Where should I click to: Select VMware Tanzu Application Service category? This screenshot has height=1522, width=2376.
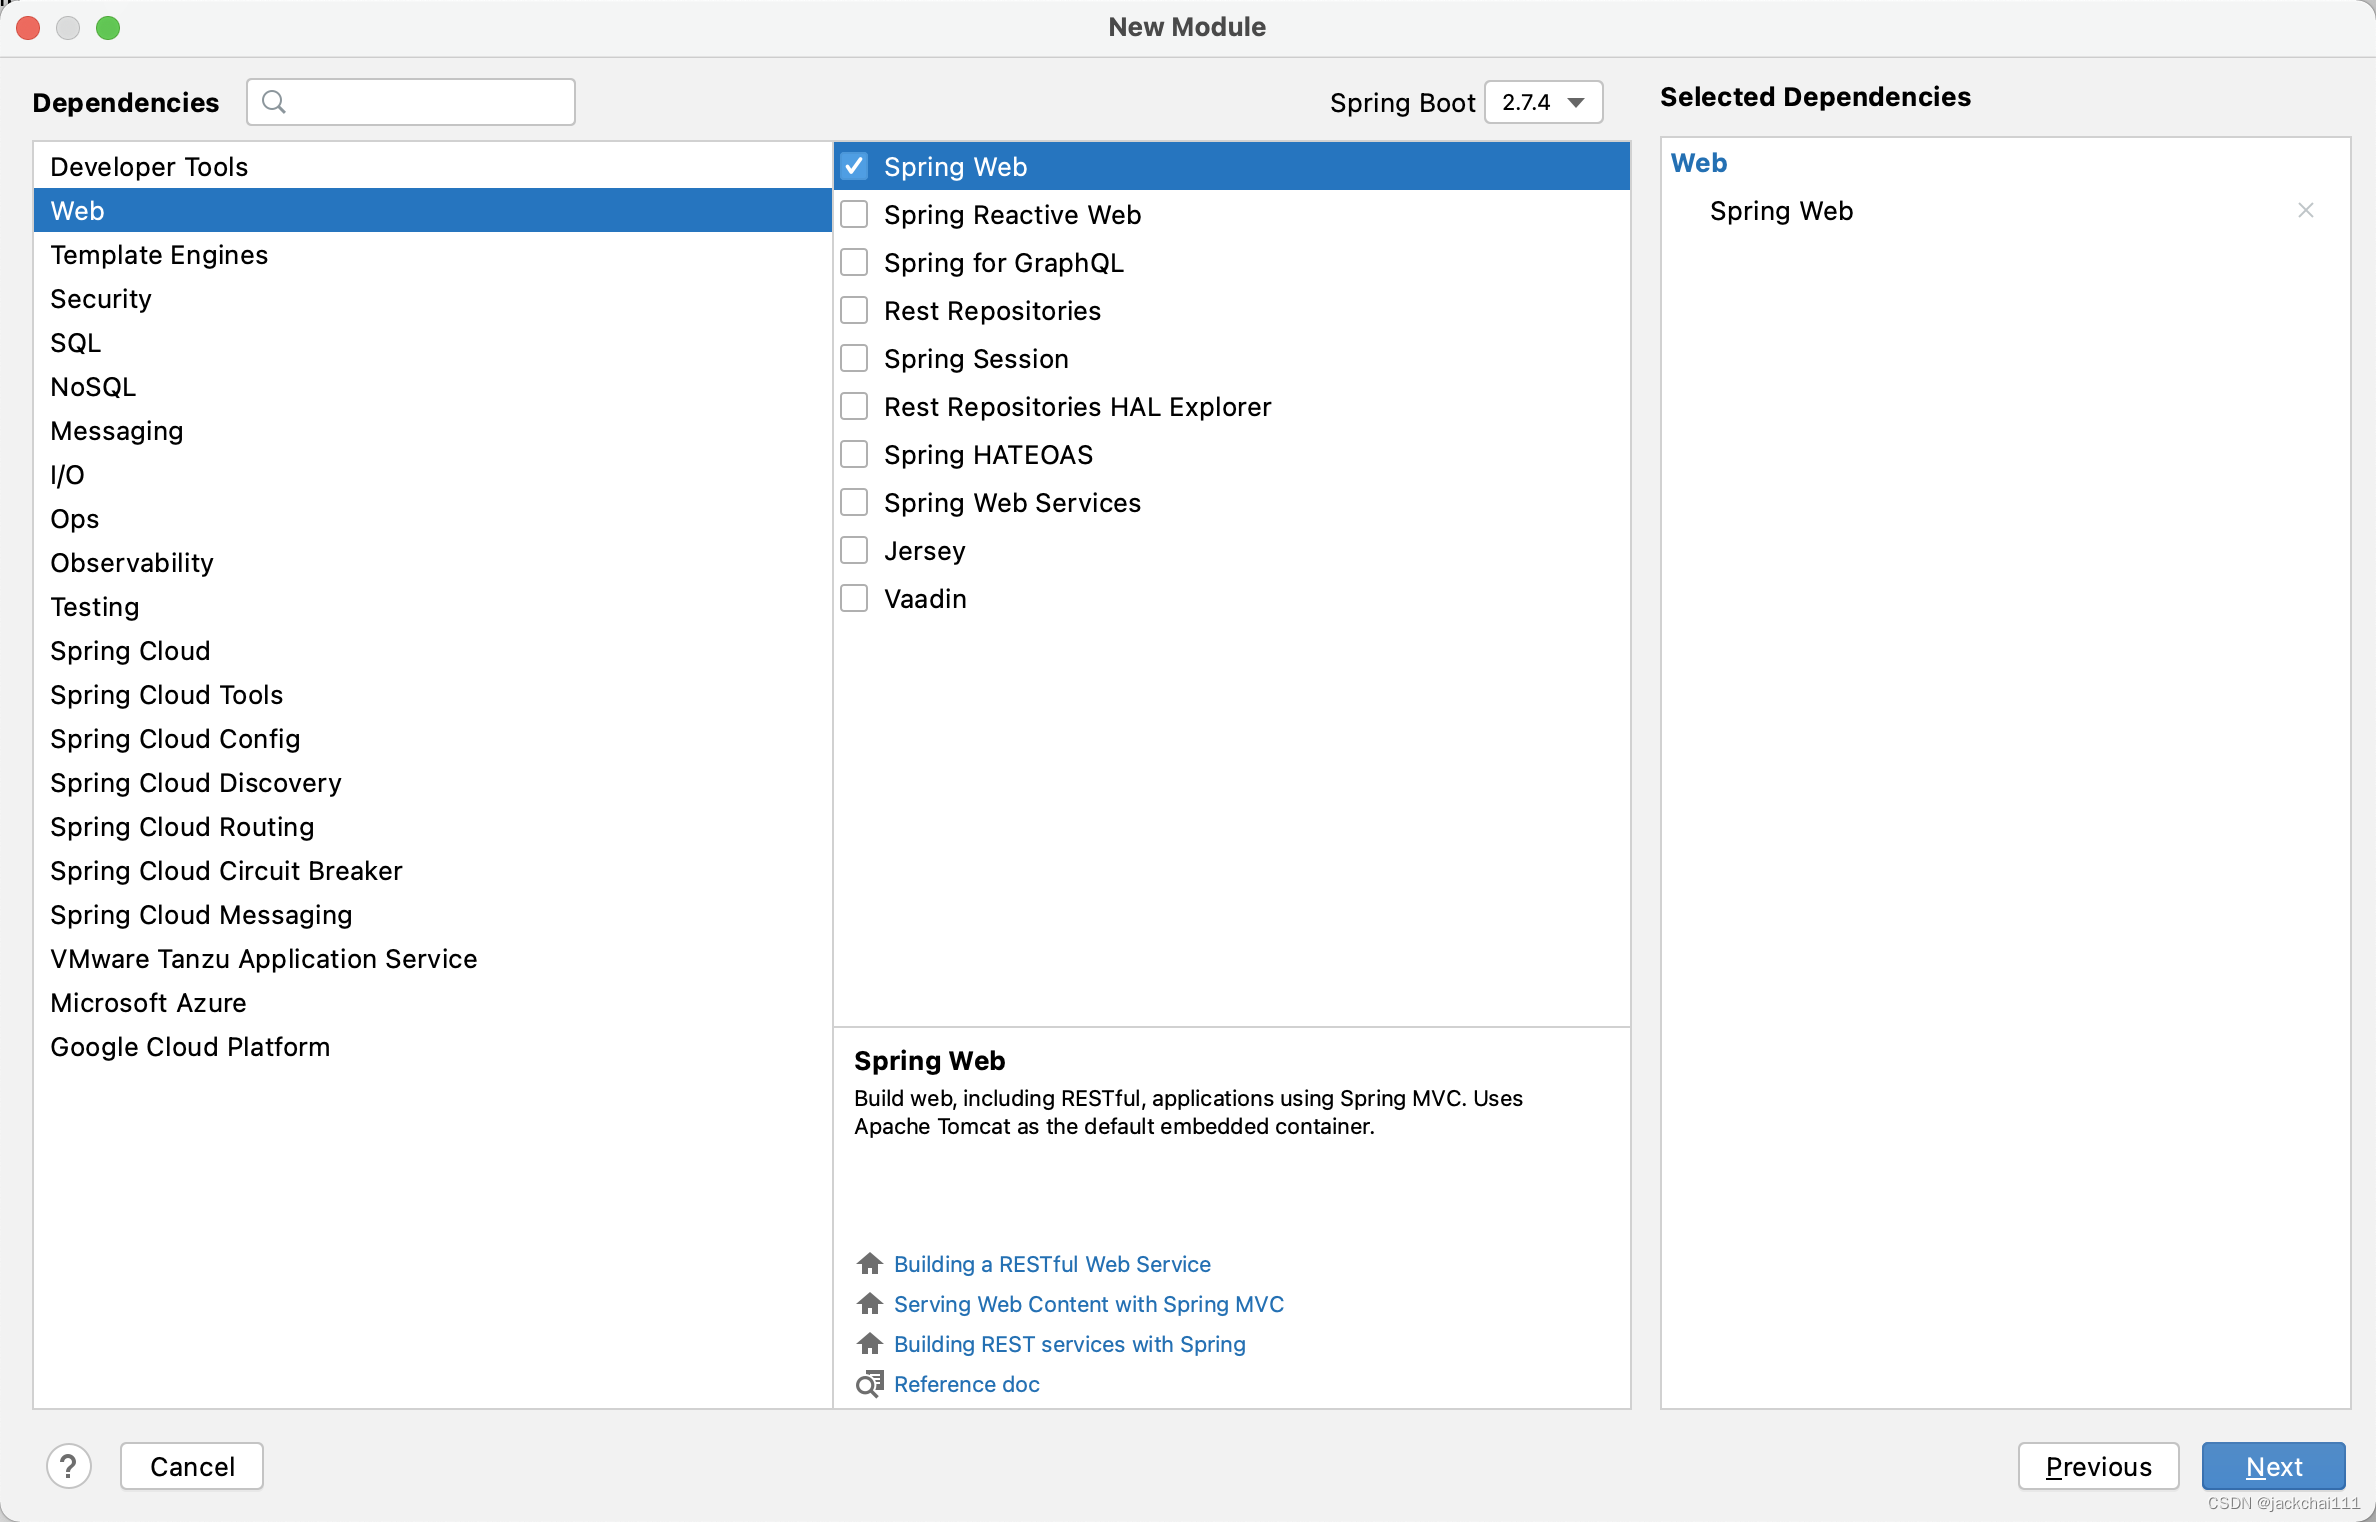coord(432,958)
